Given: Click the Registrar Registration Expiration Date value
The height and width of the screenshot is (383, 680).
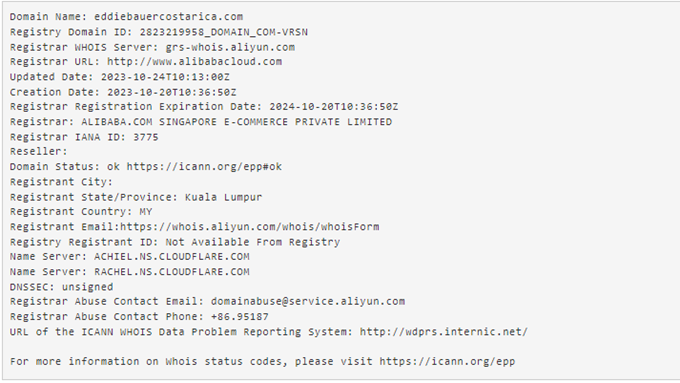Looking at the screenshot, I should [x=334, y=107].
